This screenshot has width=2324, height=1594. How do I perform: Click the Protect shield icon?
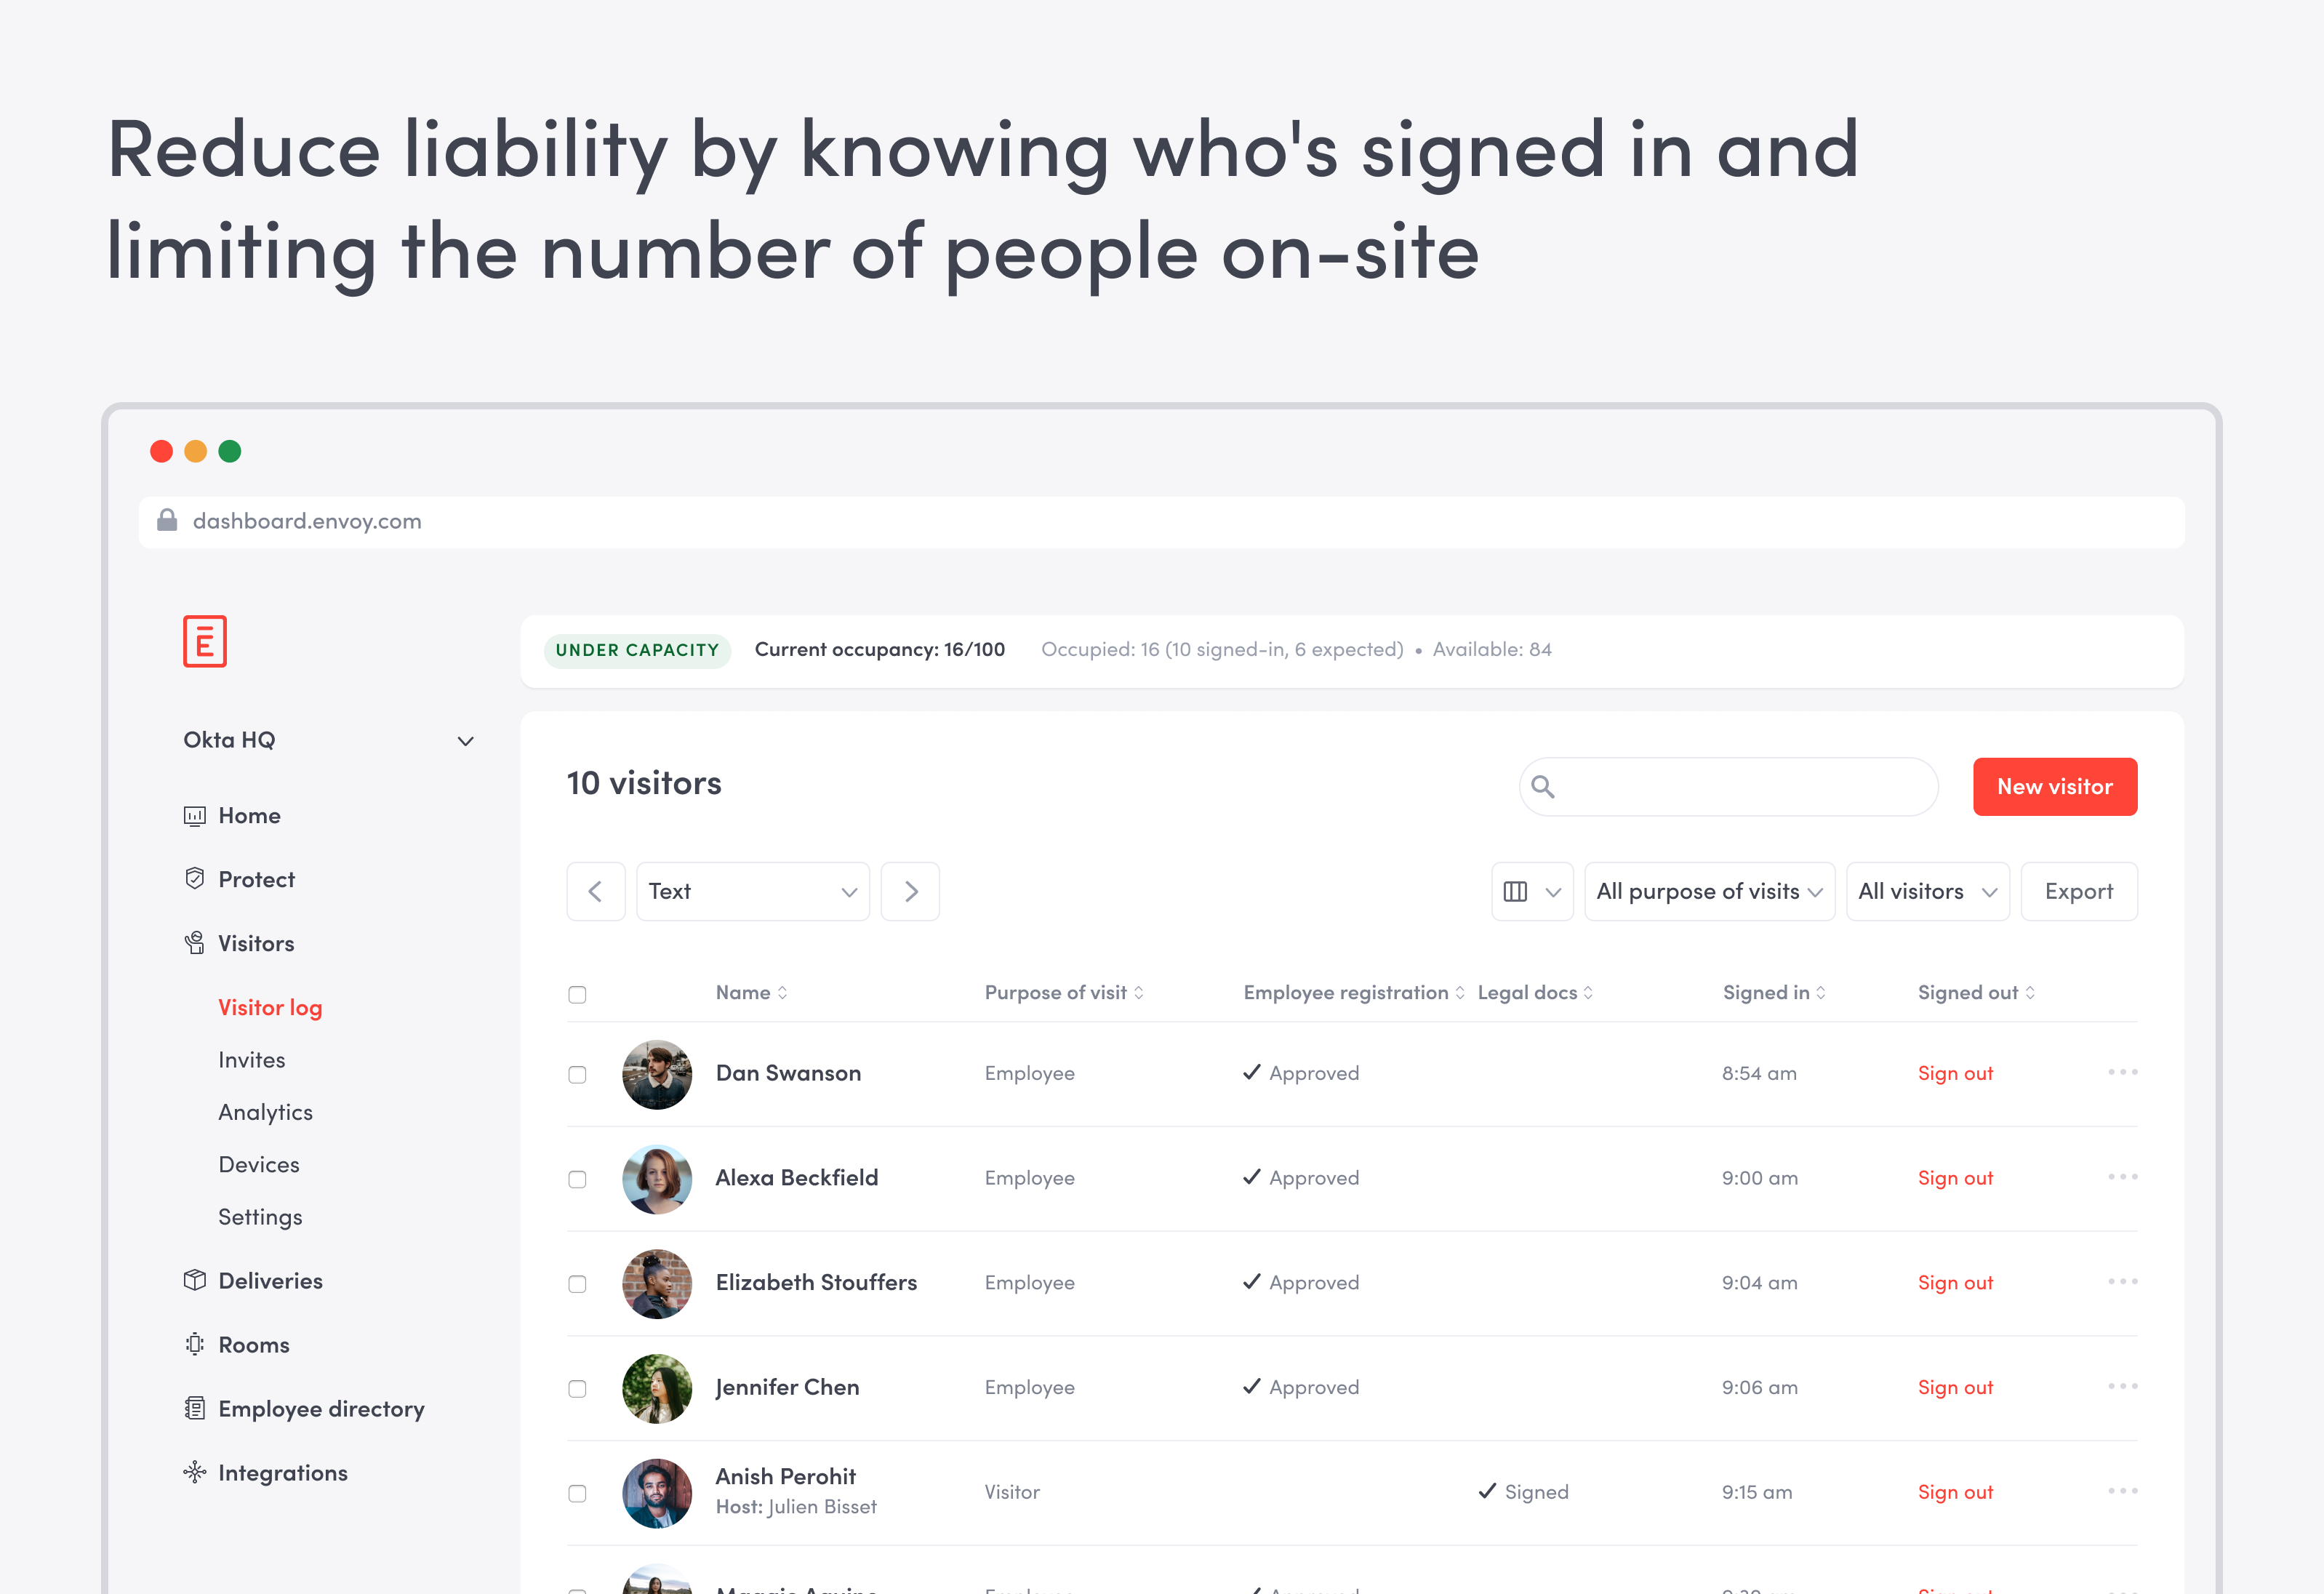[195, 879]
